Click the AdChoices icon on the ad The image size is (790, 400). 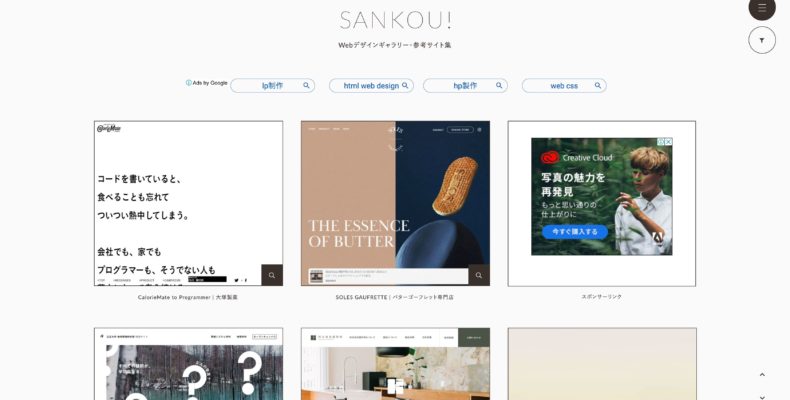point(661,142)
